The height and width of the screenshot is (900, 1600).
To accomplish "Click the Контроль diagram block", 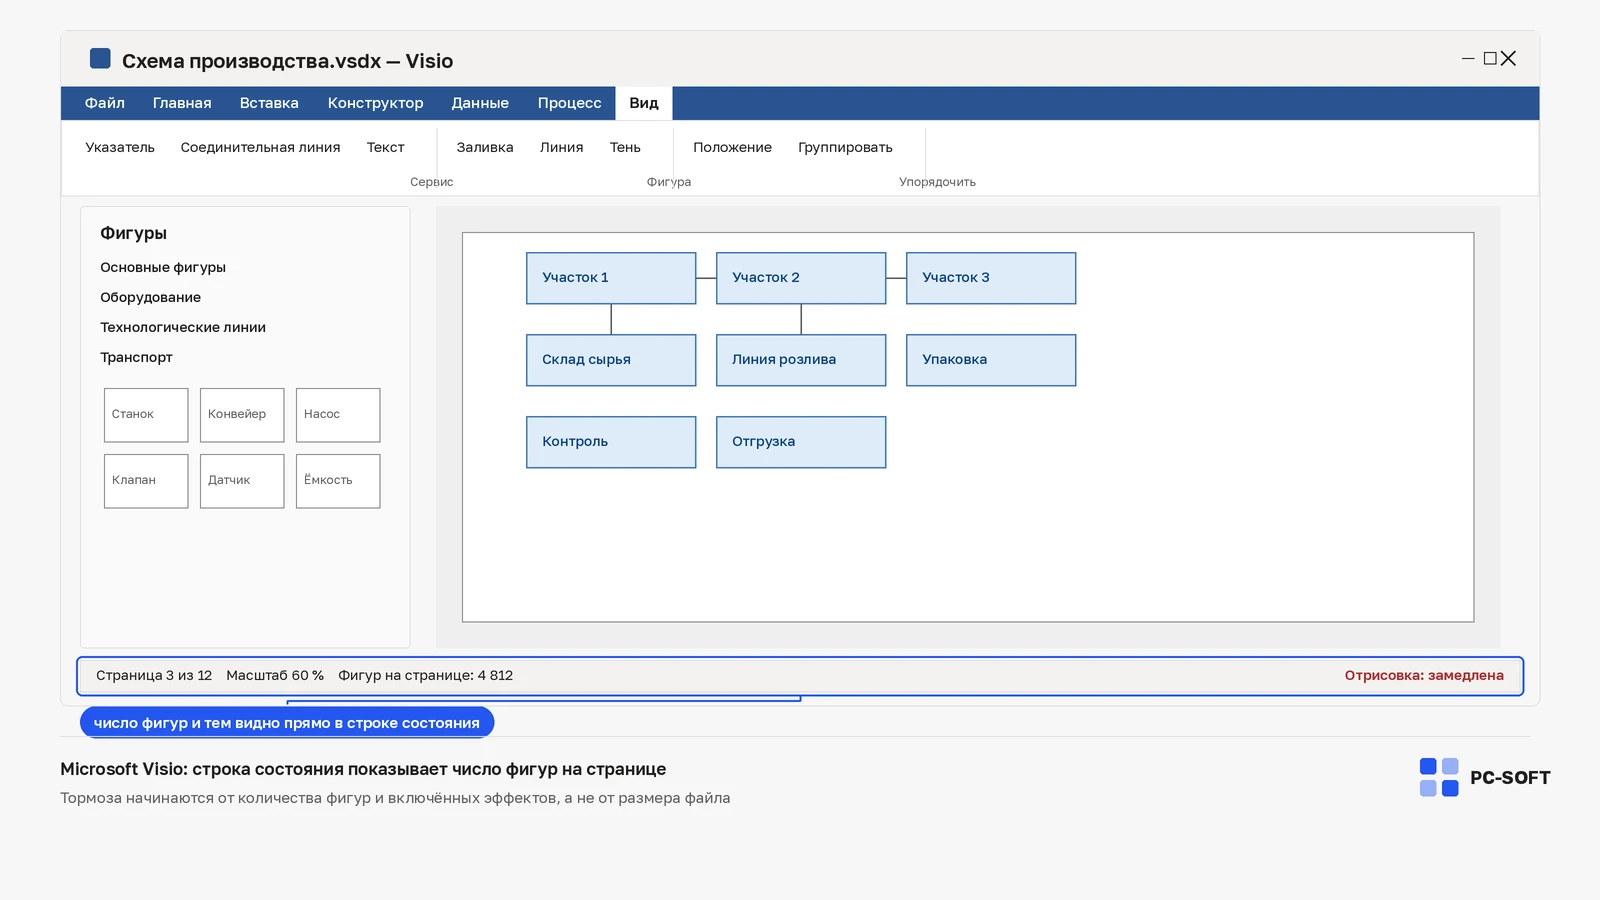I will (x=611, y=442).
